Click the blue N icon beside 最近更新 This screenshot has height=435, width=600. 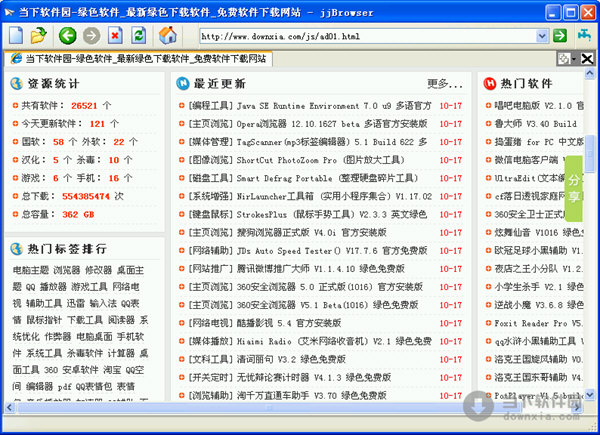pyautogui.click(x=183, y=83)
